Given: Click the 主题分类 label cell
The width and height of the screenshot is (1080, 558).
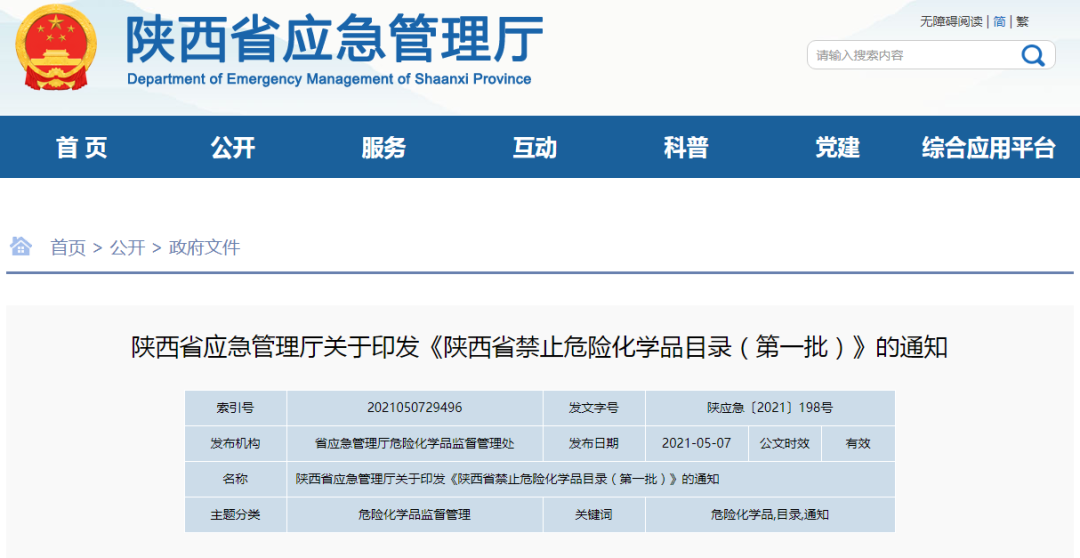Looking at the screenshot, I should [x=236, y=515].
